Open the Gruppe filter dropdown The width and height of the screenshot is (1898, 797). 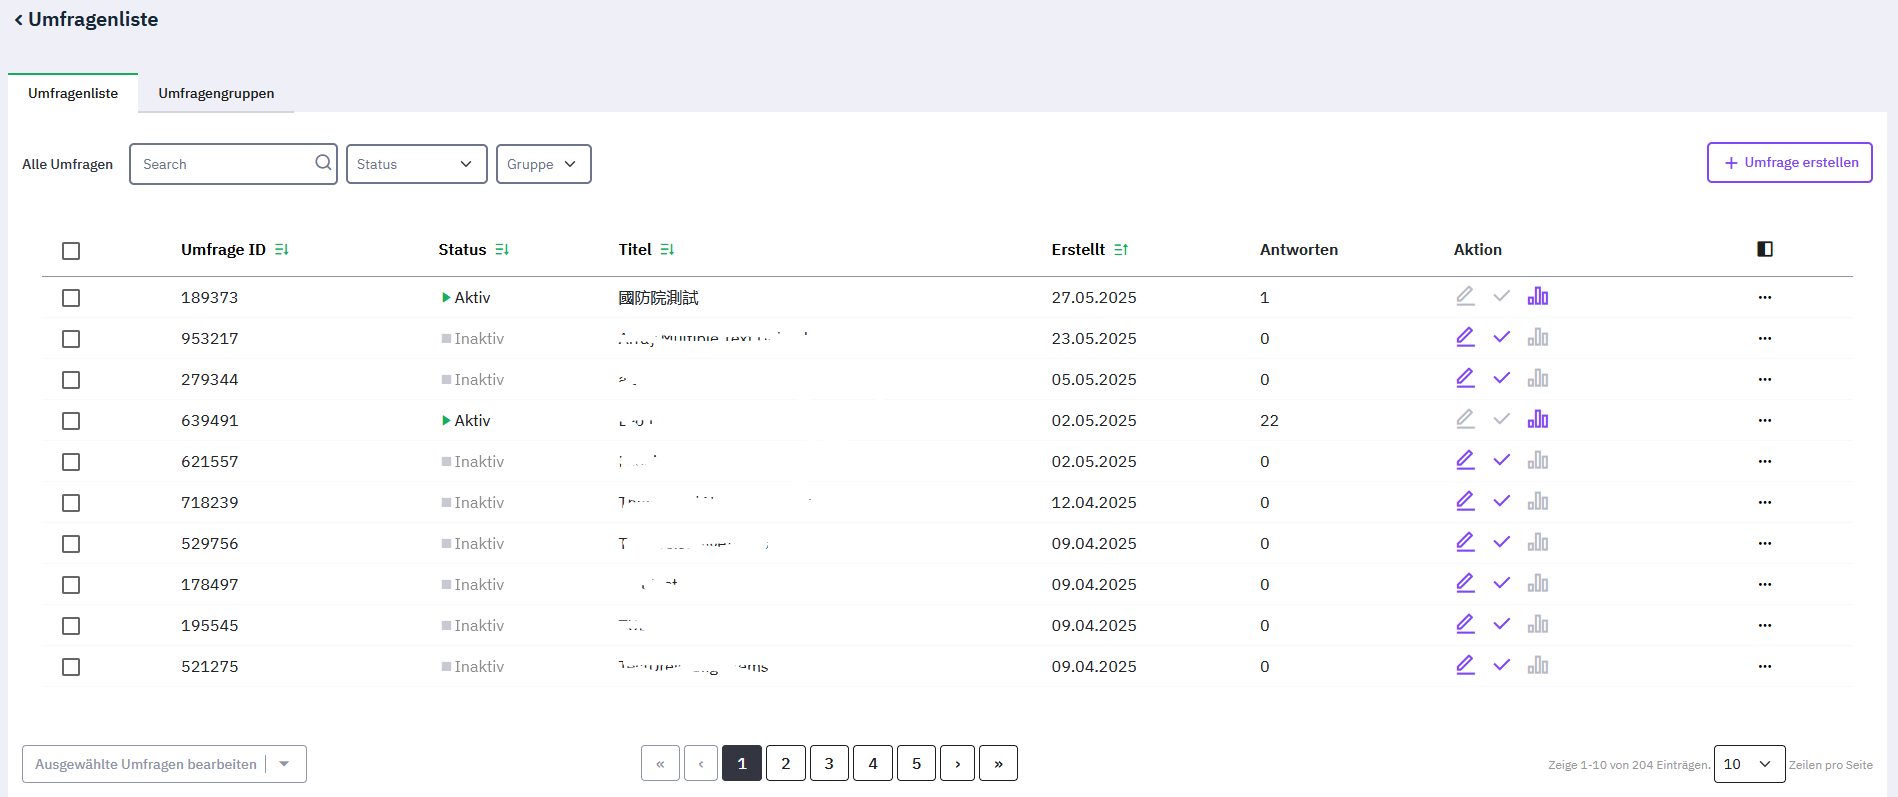pos(543,164)
